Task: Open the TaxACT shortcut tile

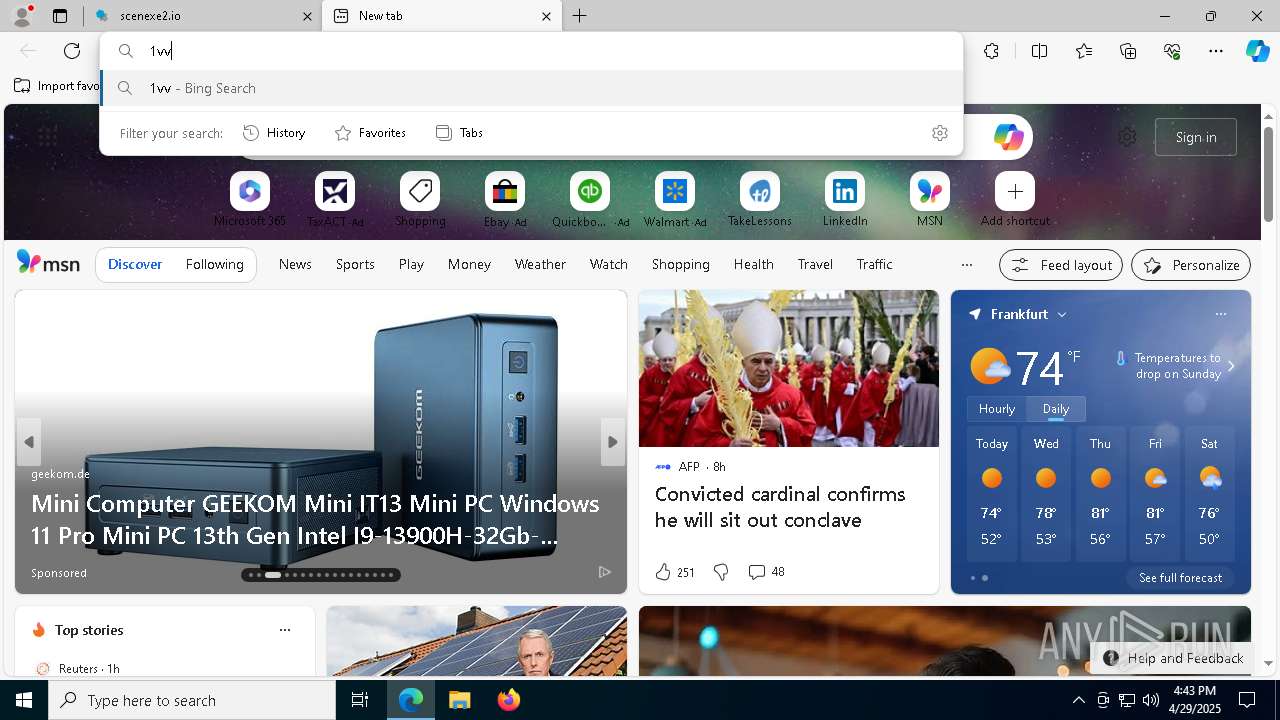Action: coord(335,191)
